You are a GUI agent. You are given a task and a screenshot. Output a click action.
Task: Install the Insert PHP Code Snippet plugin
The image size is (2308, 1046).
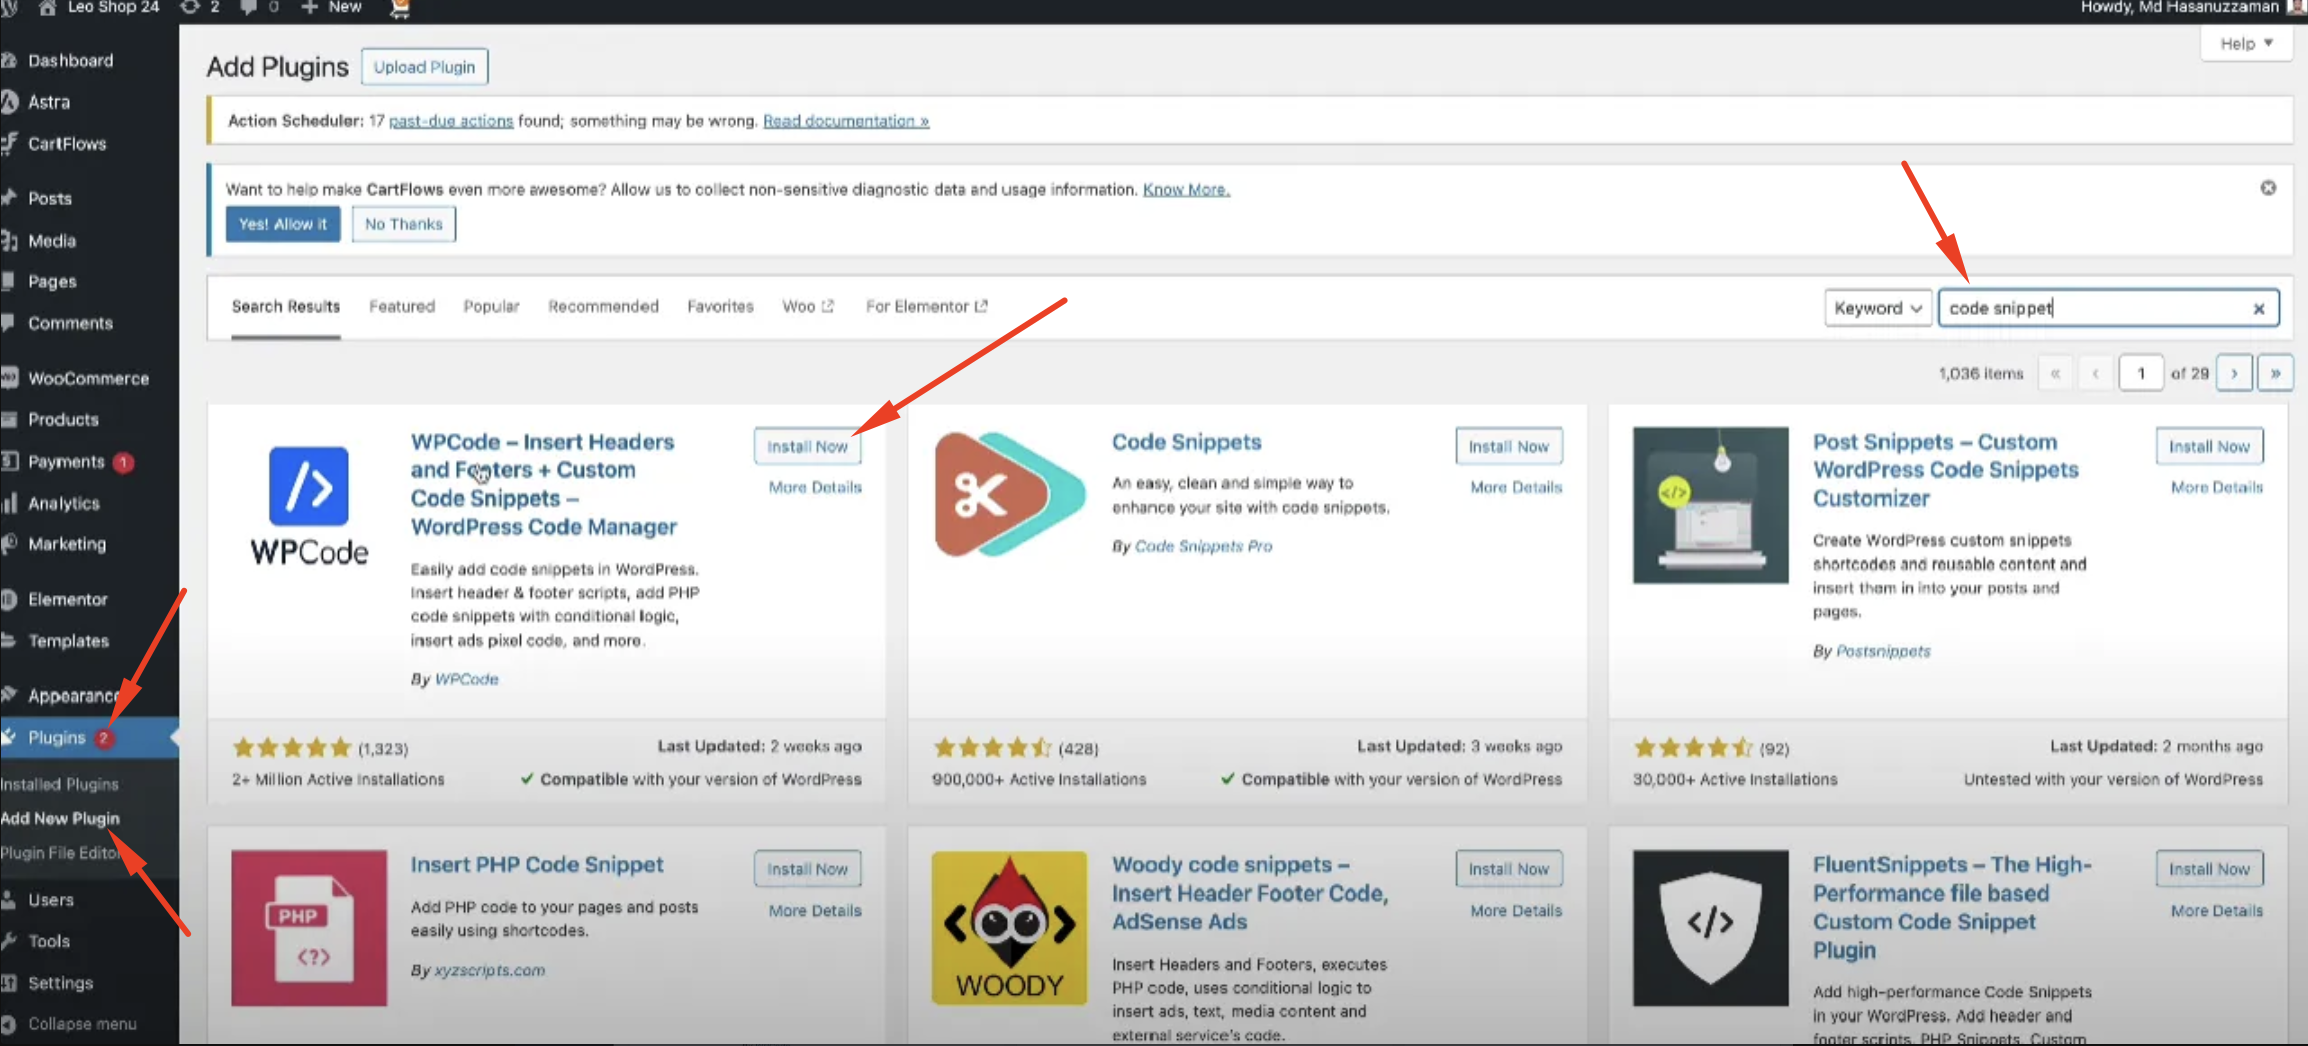[x=807, y=869]
